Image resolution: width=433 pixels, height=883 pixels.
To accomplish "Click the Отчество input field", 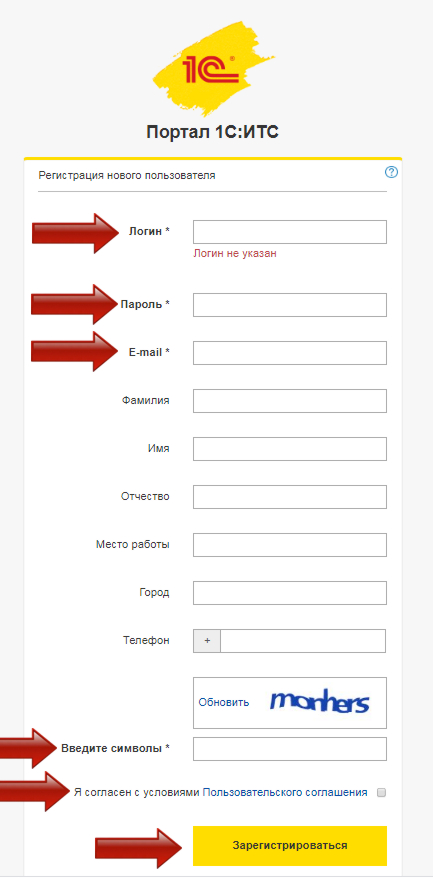I will [290, 497].
